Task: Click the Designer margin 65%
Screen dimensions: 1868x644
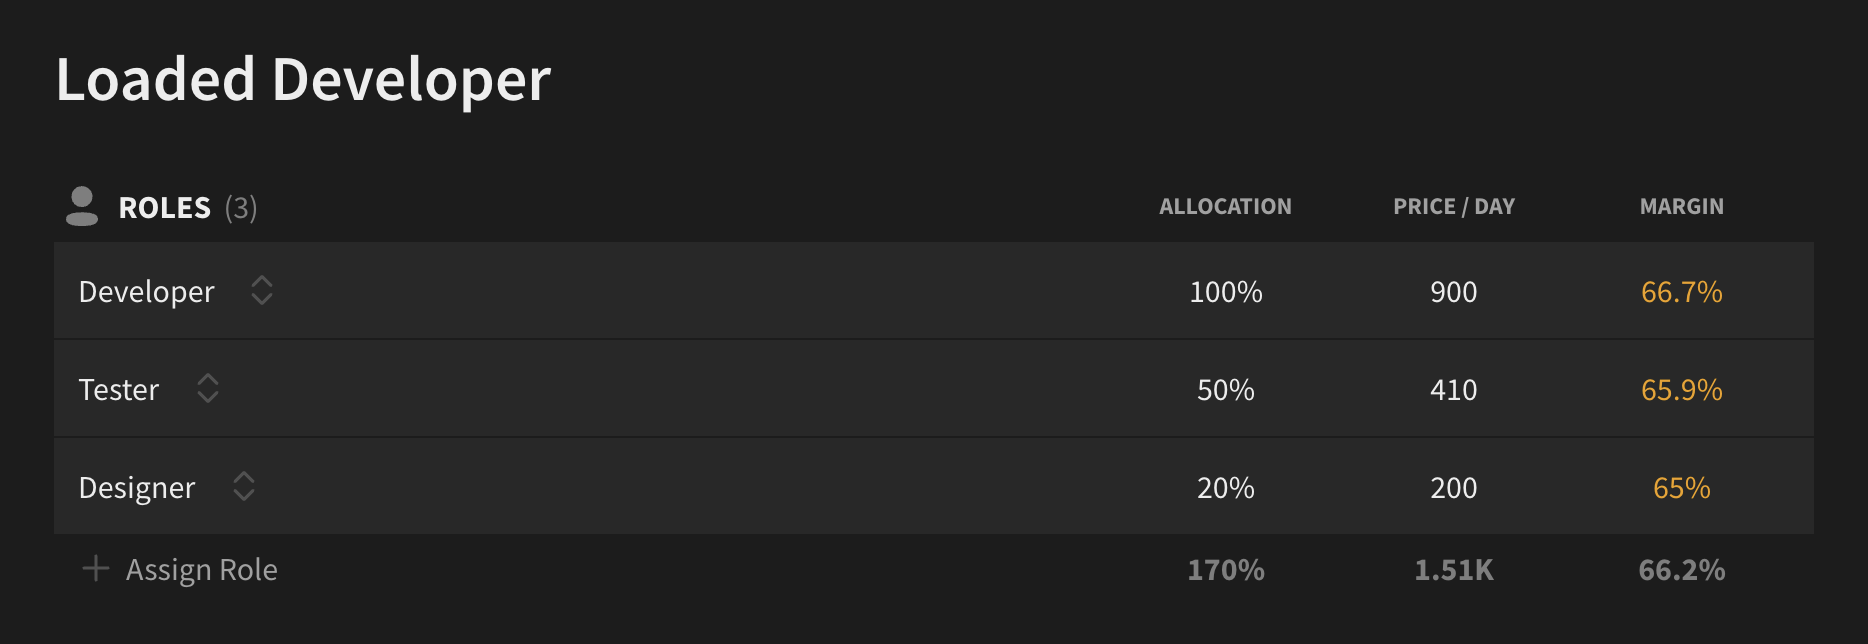Action: click(1682, 488)
